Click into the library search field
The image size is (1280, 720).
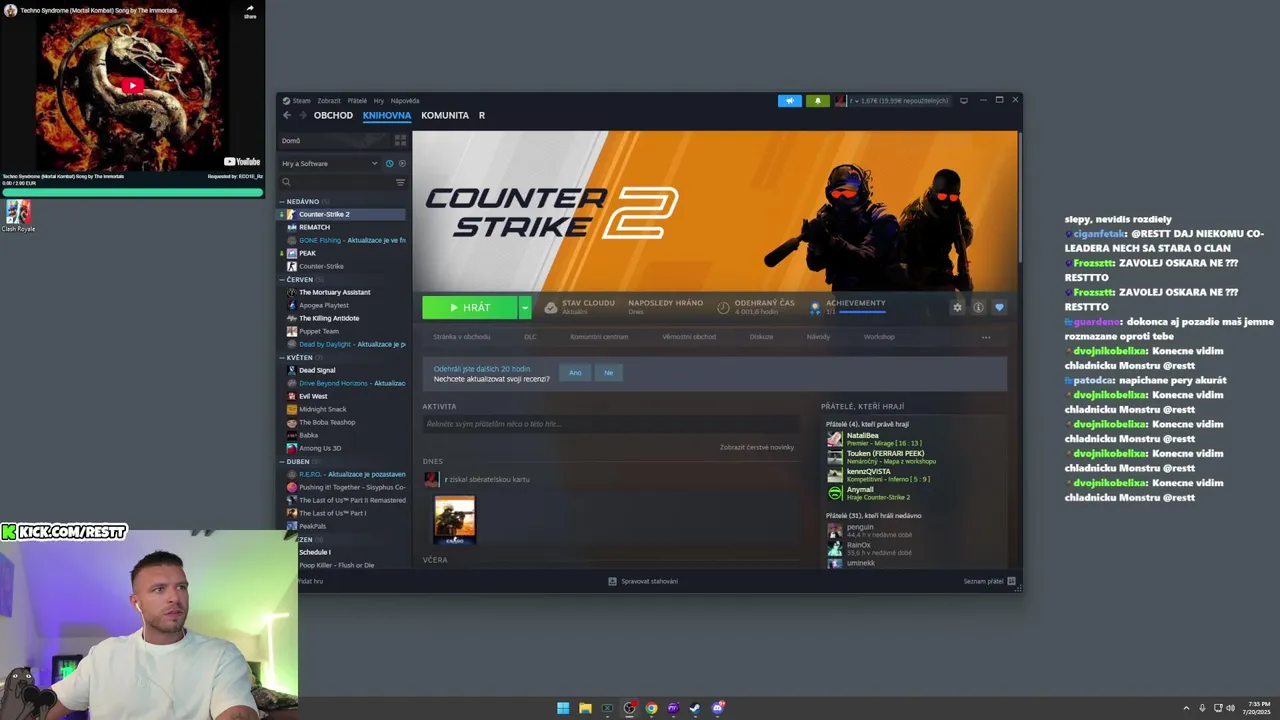[x=336, y=182]
